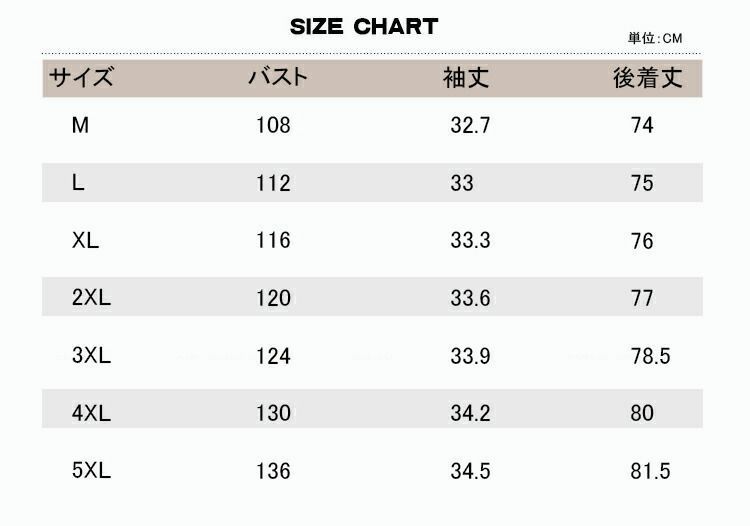Screen dimensions: 750x526
Task: Click sleeve length value 32.7
Action: pyautogui.click(x=470, y=125)
